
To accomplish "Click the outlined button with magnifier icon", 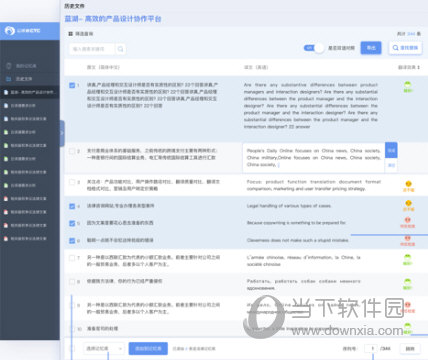I will click(x=405, y=48).
